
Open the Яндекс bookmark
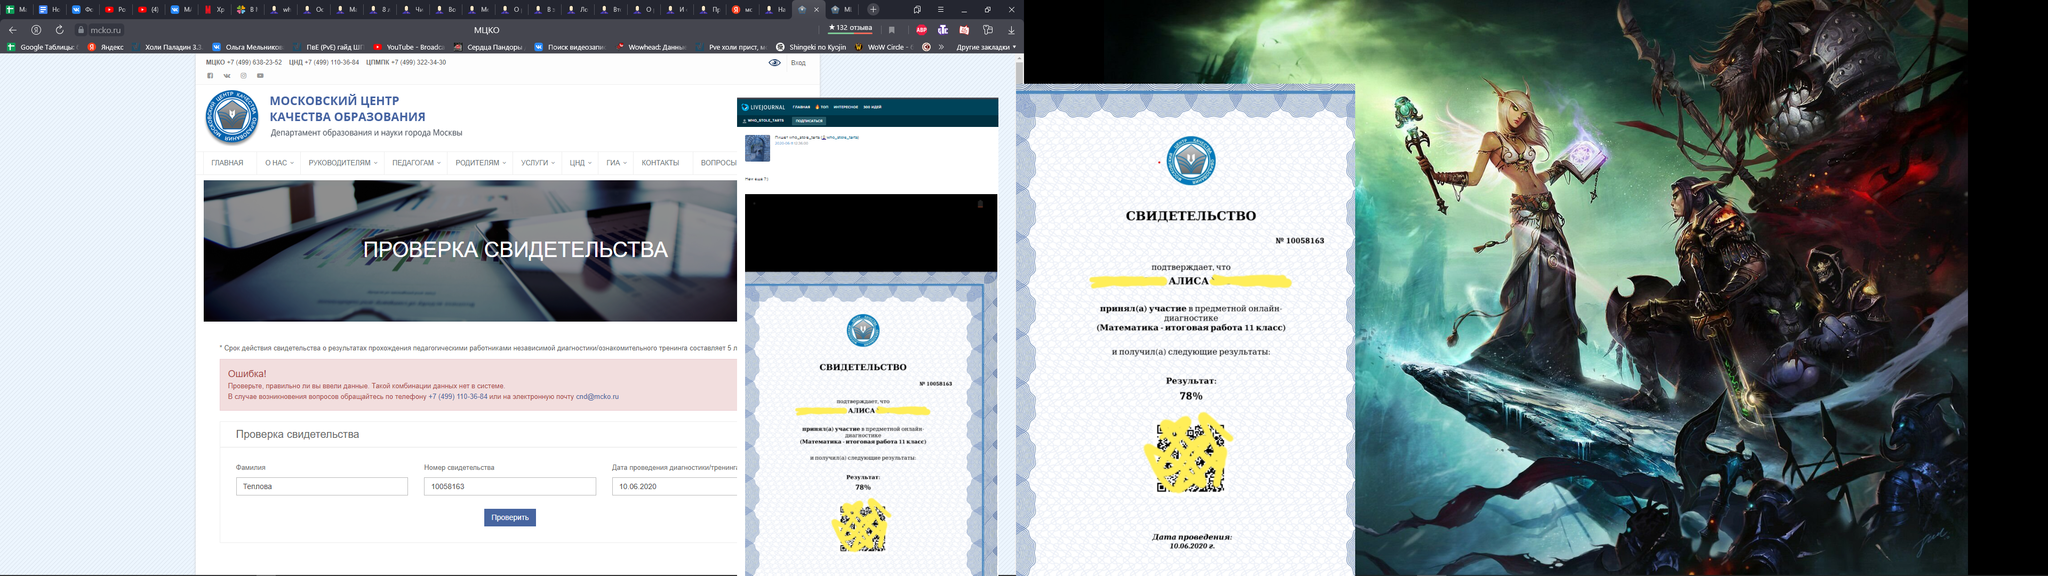[106, 47]
